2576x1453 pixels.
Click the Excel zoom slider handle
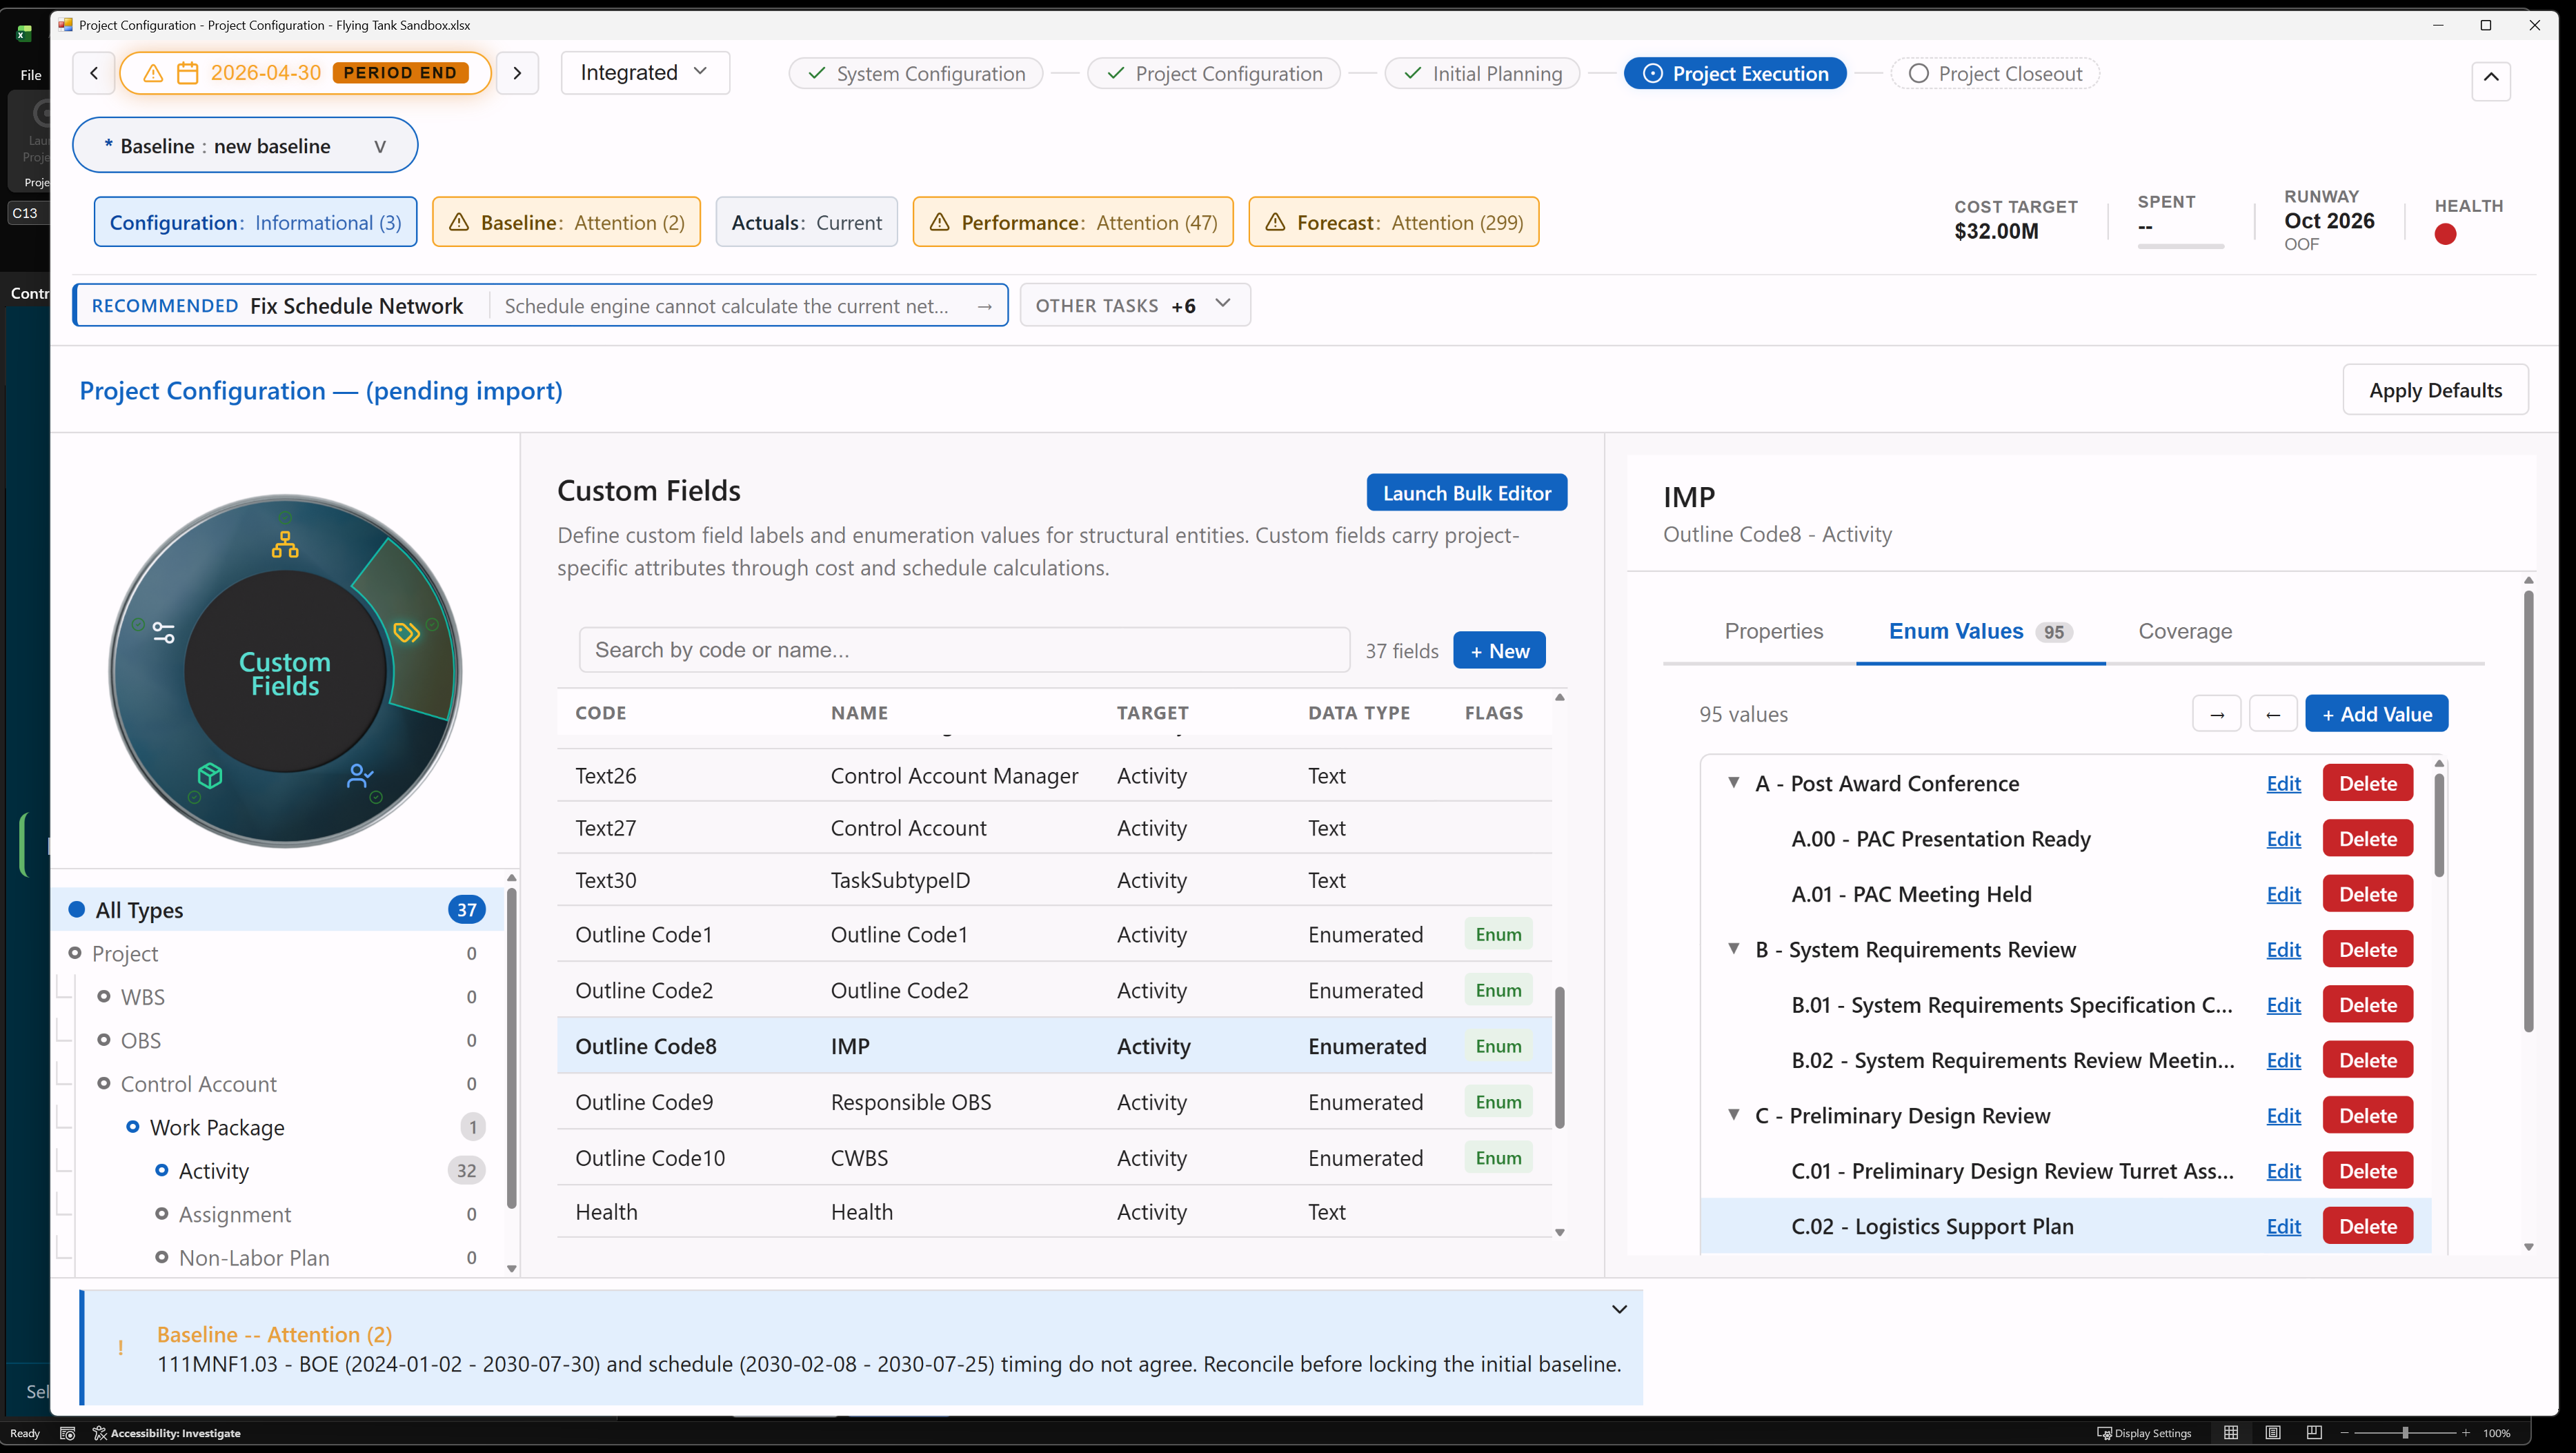coord(2405,1433)
